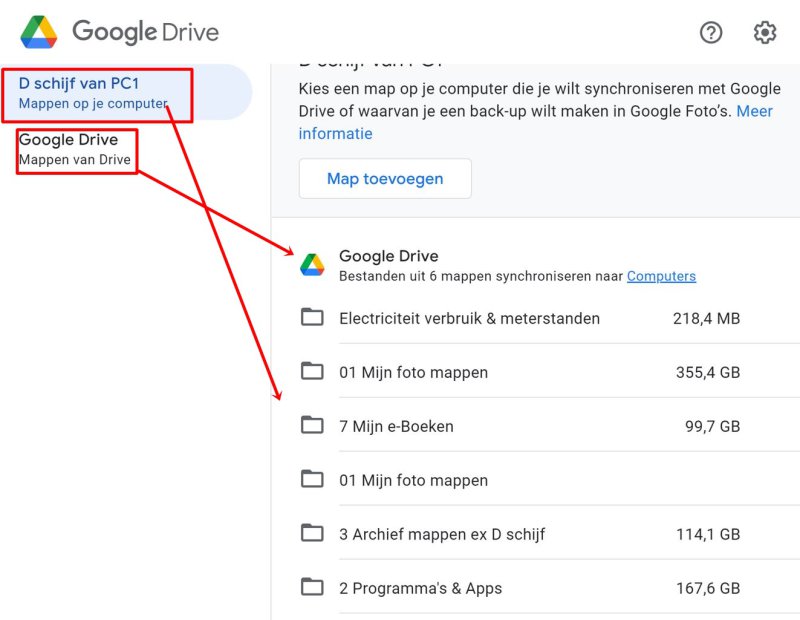The width and height of the screenshot is (800, 620).
Task: Click the Map toevoegen button
Action: [x=384, y=178]
